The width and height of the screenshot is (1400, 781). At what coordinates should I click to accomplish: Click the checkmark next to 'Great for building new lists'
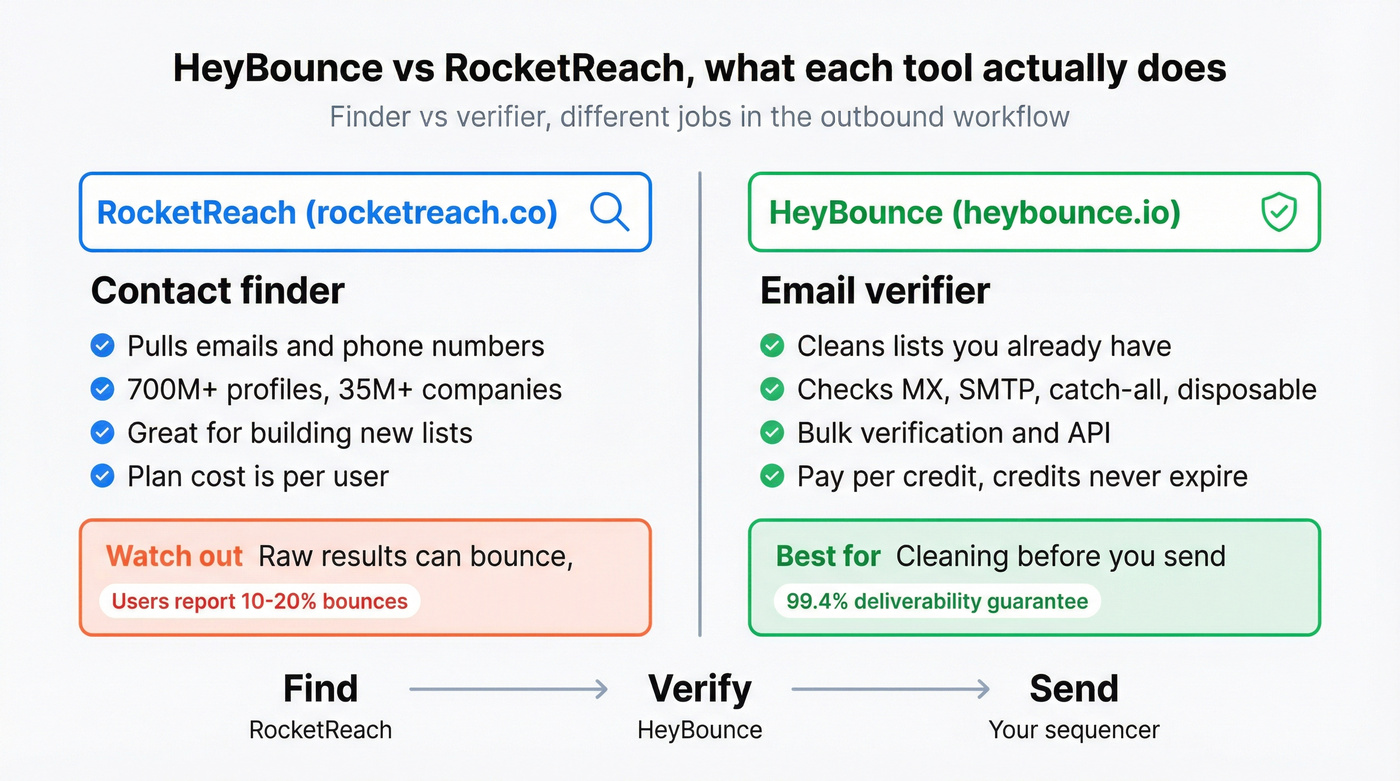click(102, 432)
